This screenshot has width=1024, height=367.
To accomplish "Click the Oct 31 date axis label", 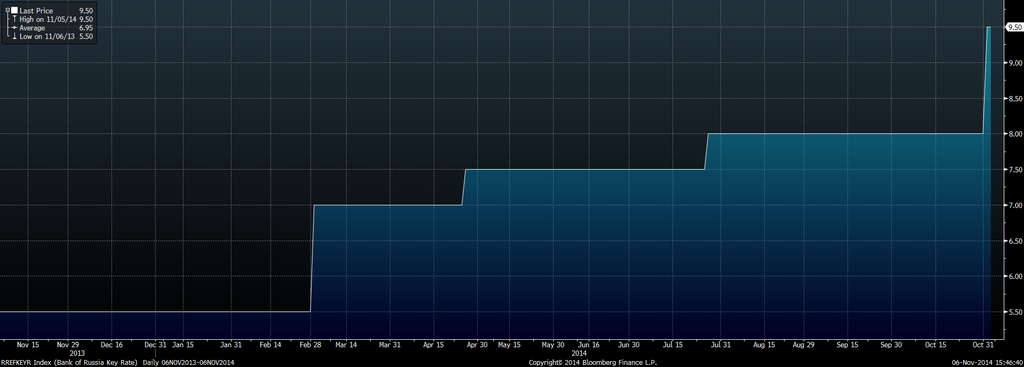I will click(983, 344).
